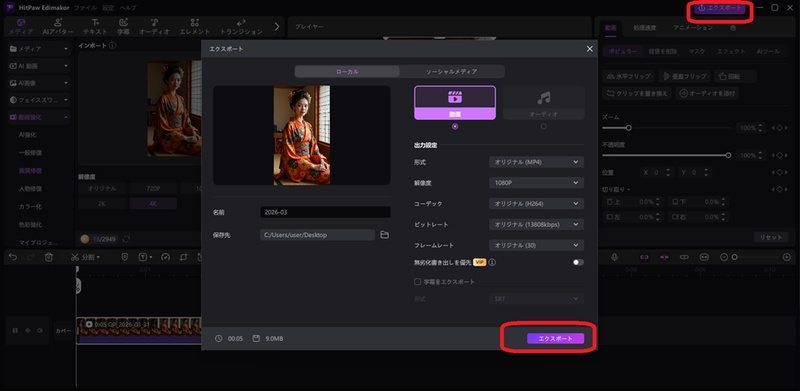Collapse the 動画強化 sidebar section

coord(39,117)
